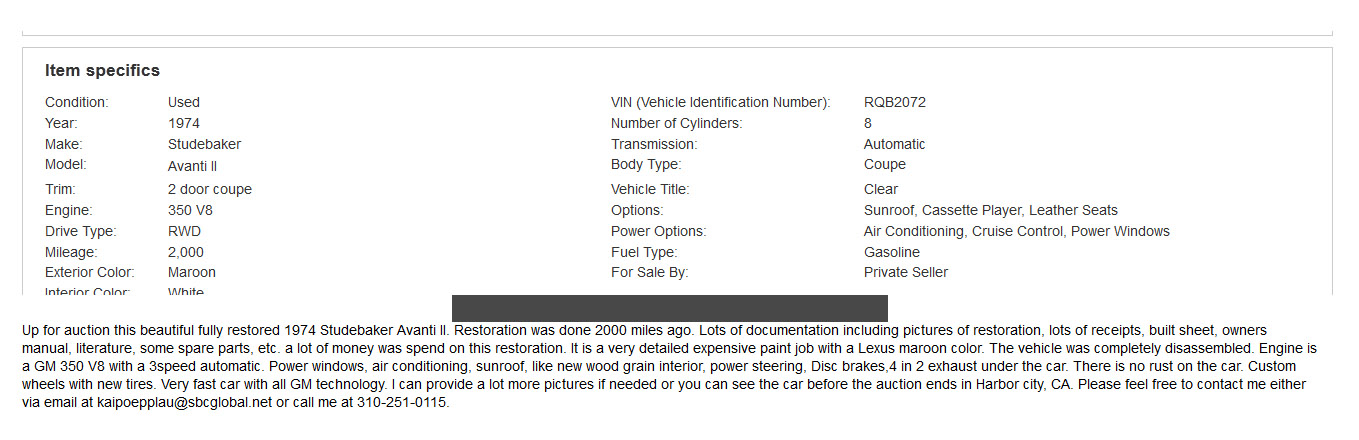Click the RWD drive type value
The height and width of the screenshot is (440, 1359).
pyautogui.click(x=184, y=231)
